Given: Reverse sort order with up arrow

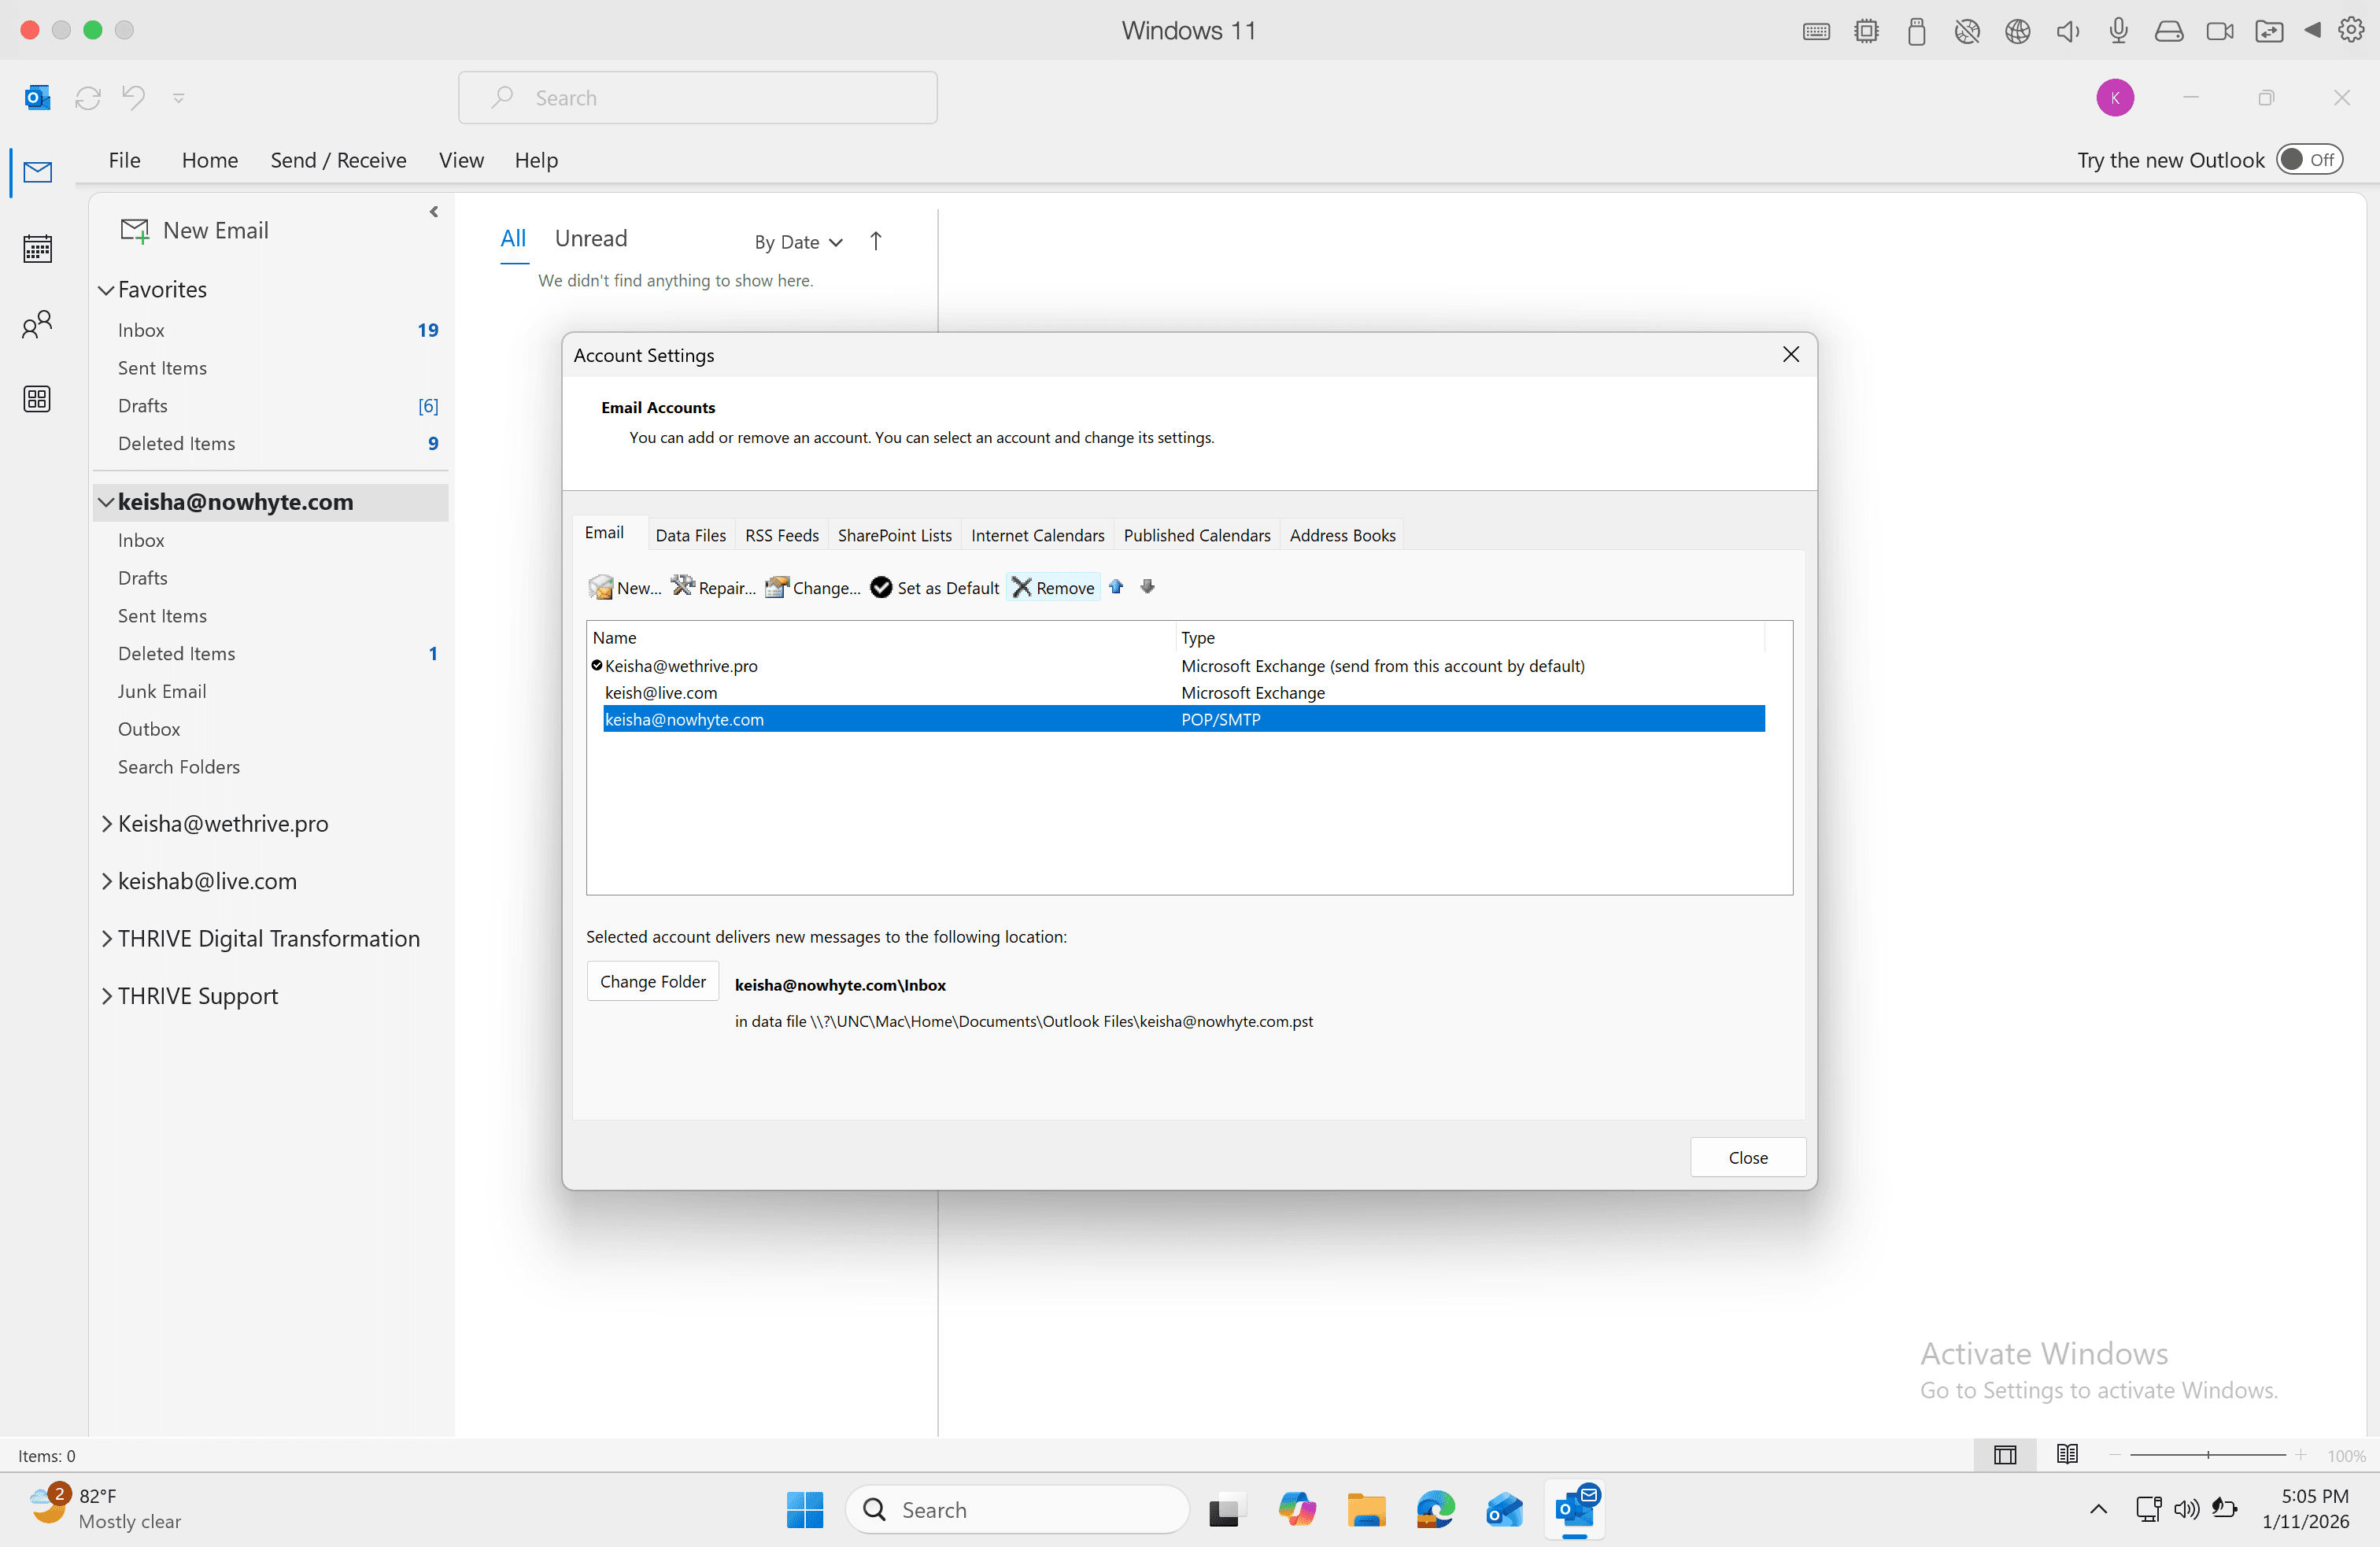Looking at the screenshot, I should coord(875,241).
